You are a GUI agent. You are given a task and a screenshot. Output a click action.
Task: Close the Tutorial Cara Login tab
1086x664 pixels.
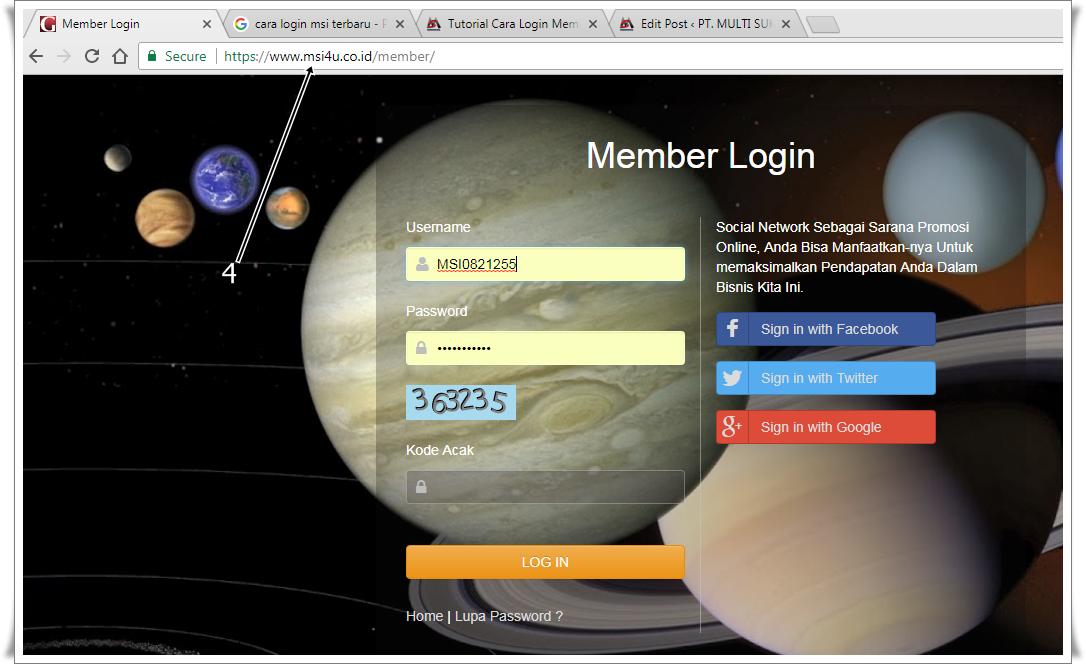(x=593, y=24)
